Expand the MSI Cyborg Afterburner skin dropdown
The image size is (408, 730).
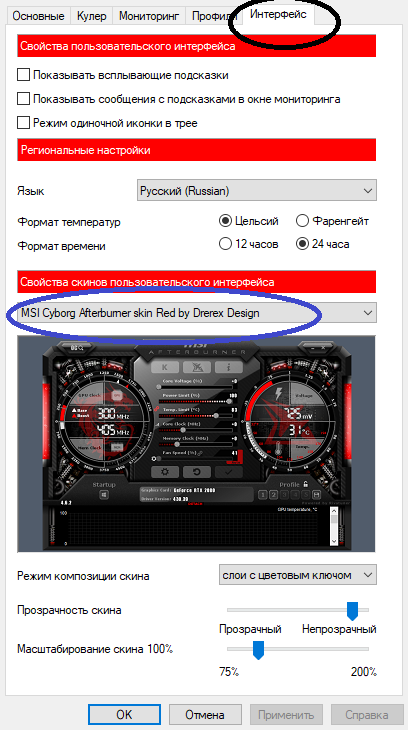[197, 313]
